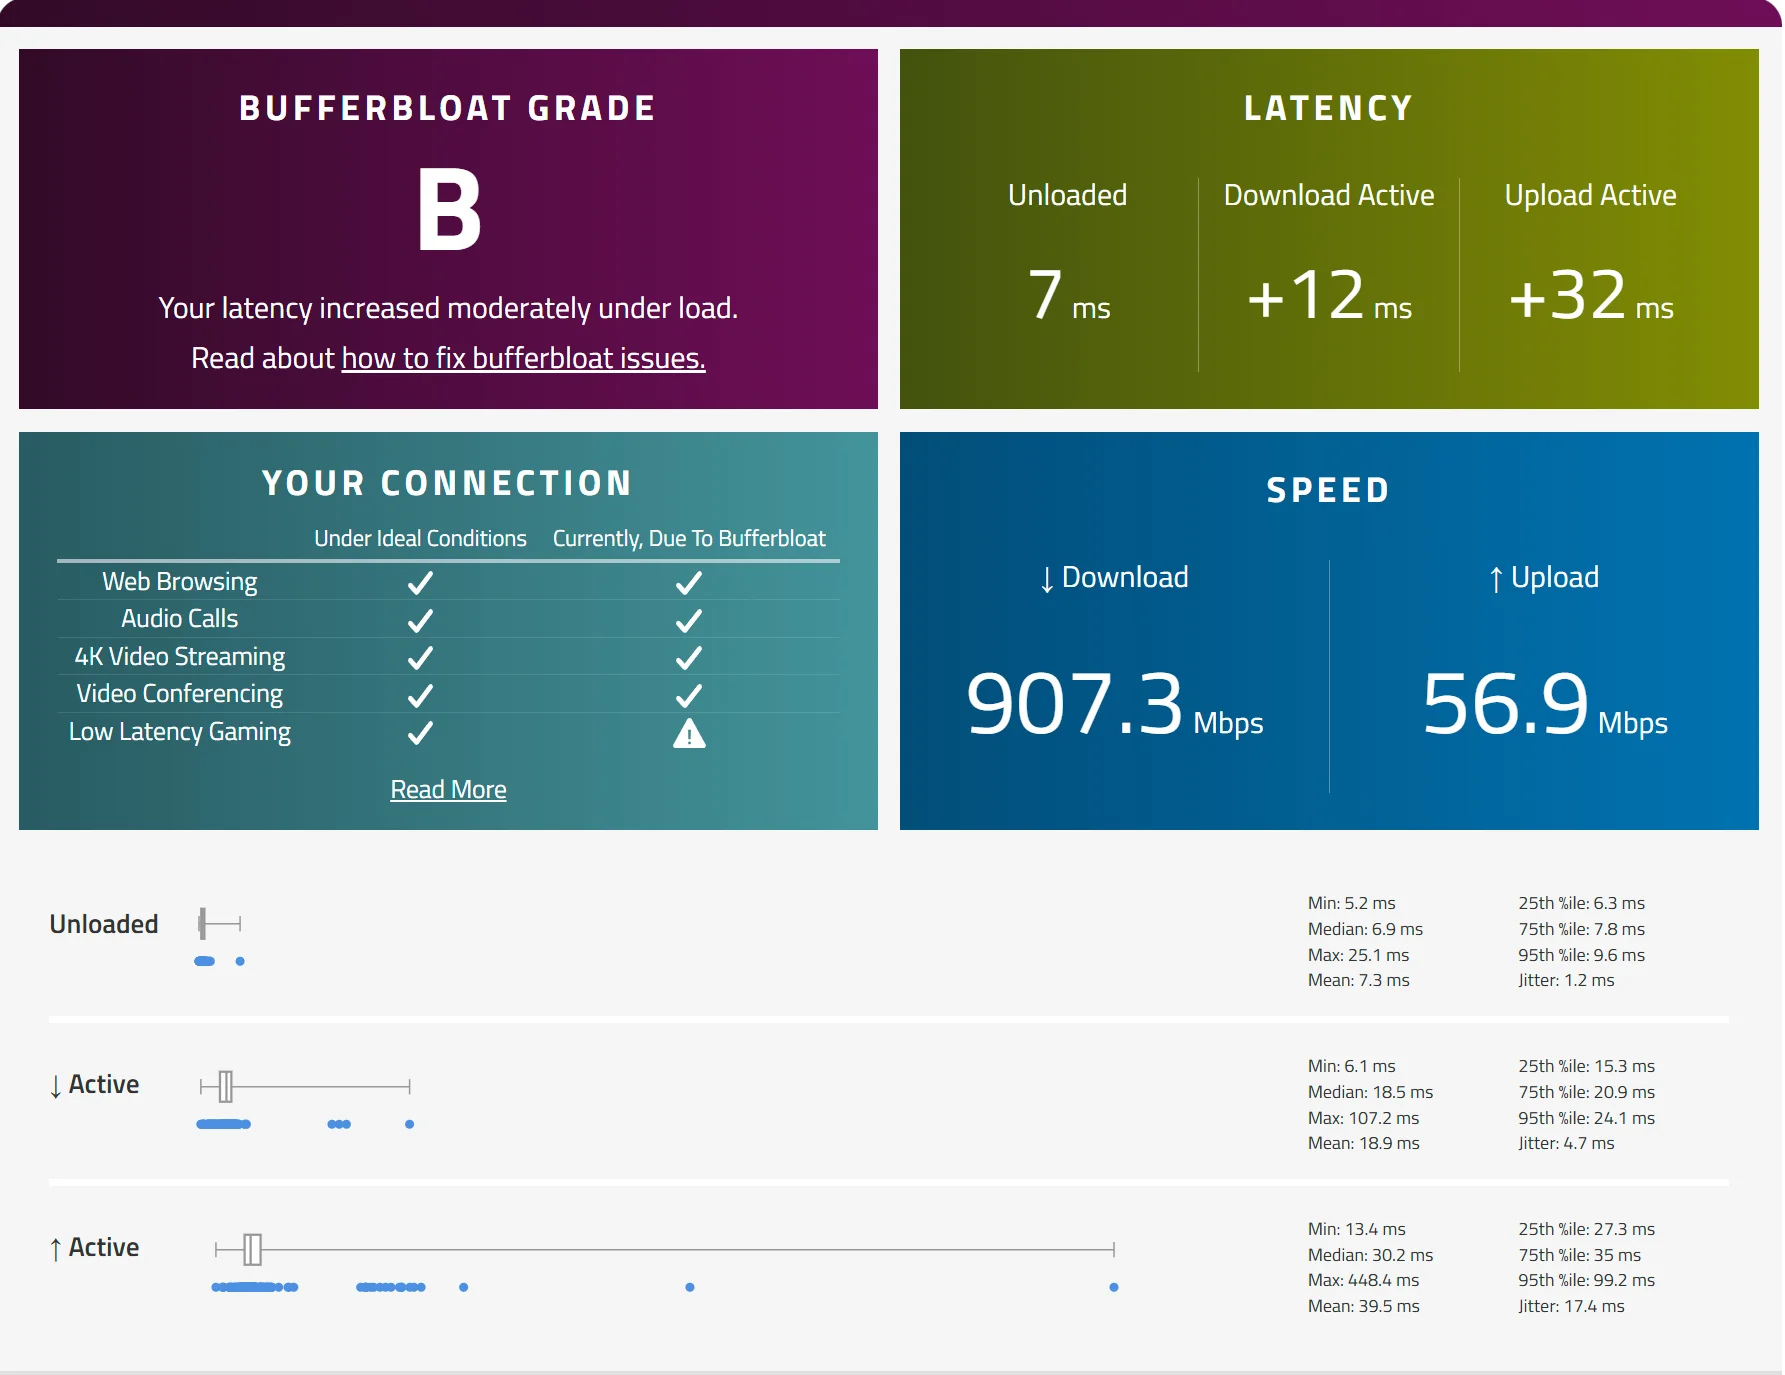
Task: Click the Download arrow label in Speed
Action: pyautogui.click(x=1114, y=578)
